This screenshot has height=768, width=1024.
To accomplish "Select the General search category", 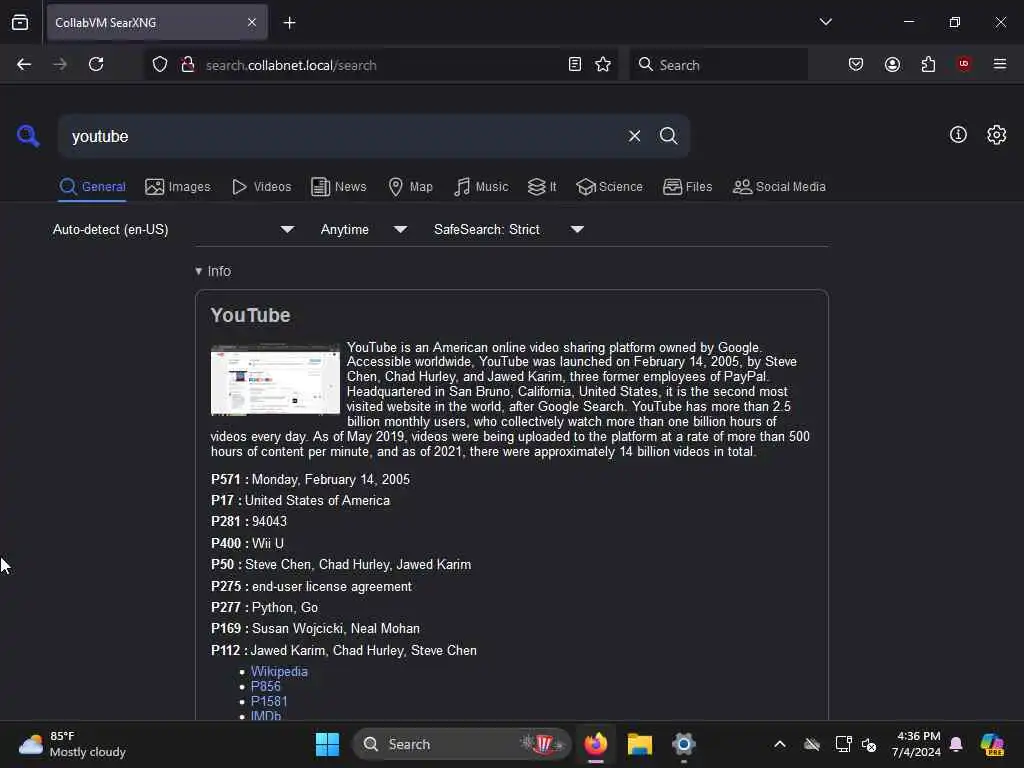I will (x=92, y=187).
